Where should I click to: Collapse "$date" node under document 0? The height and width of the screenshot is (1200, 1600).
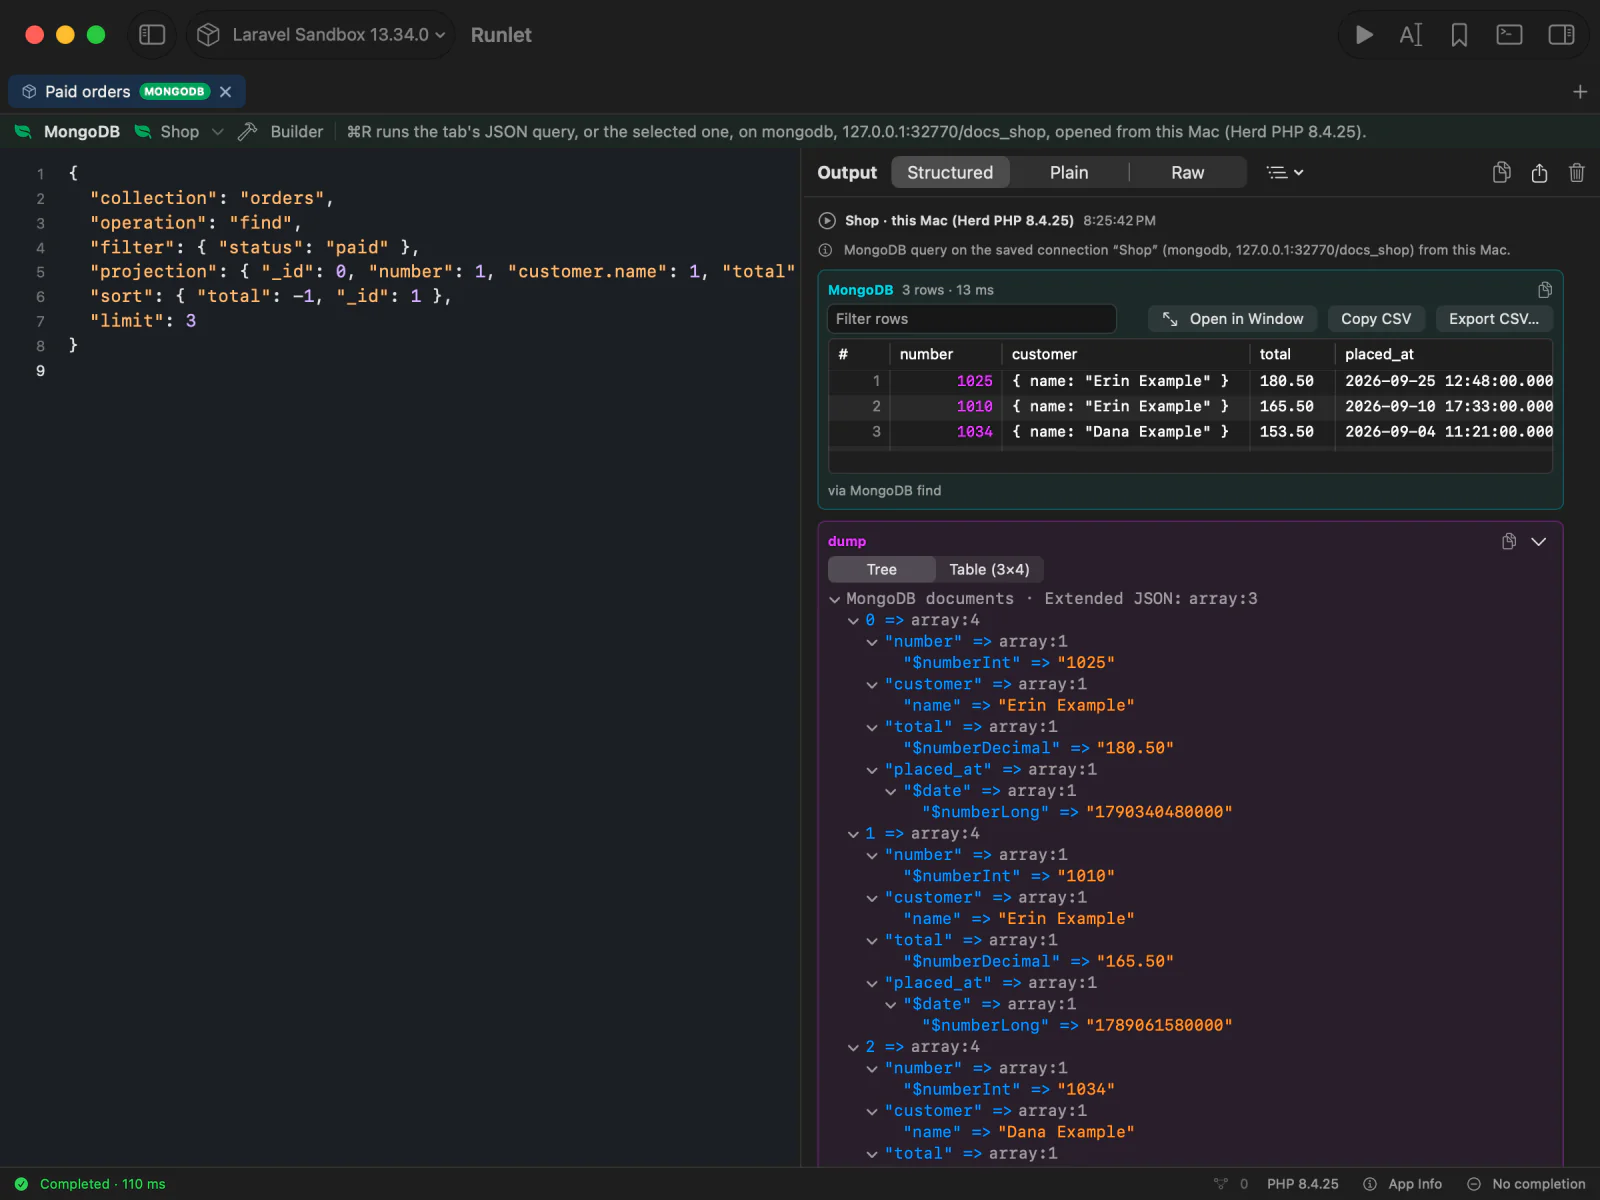[x=891, y=792]
